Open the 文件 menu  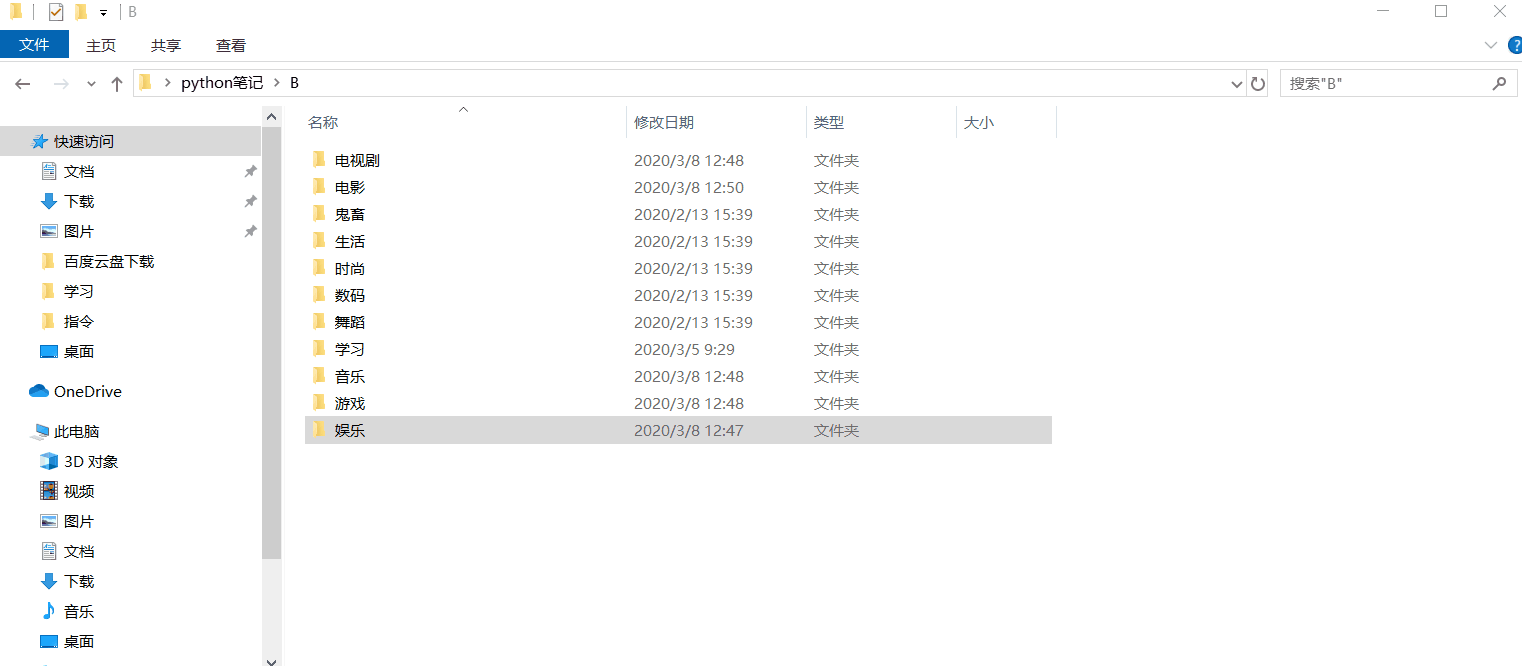pyautogui.click(x=34, y=44)
